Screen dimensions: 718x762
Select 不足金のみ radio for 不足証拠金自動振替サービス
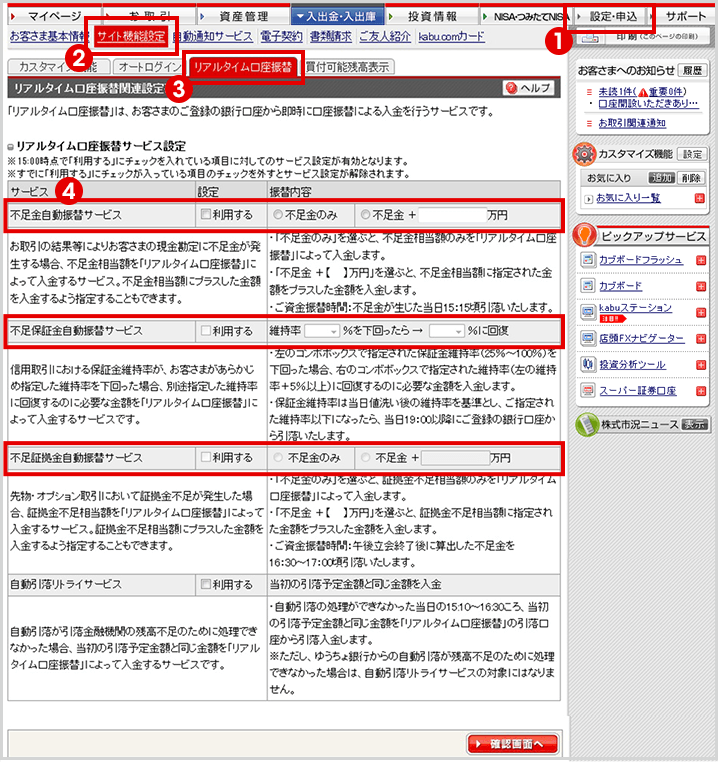tap(278, 457)
